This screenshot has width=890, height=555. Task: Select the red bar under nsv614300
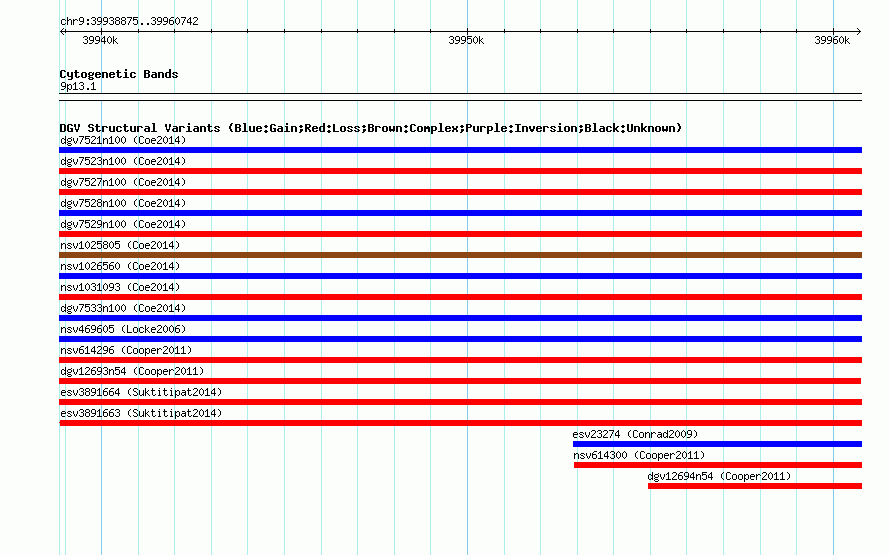click(x=718, y=465)
